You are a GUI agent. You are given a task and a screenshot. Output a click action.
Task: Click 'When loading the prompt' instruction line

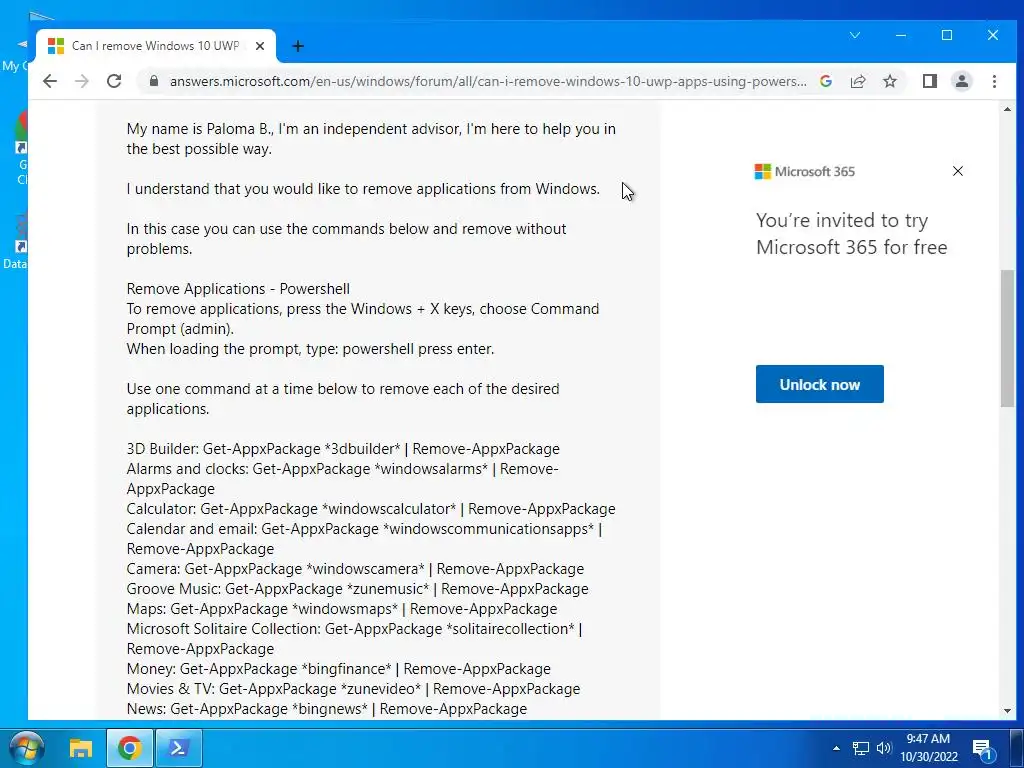coord(310,349)
